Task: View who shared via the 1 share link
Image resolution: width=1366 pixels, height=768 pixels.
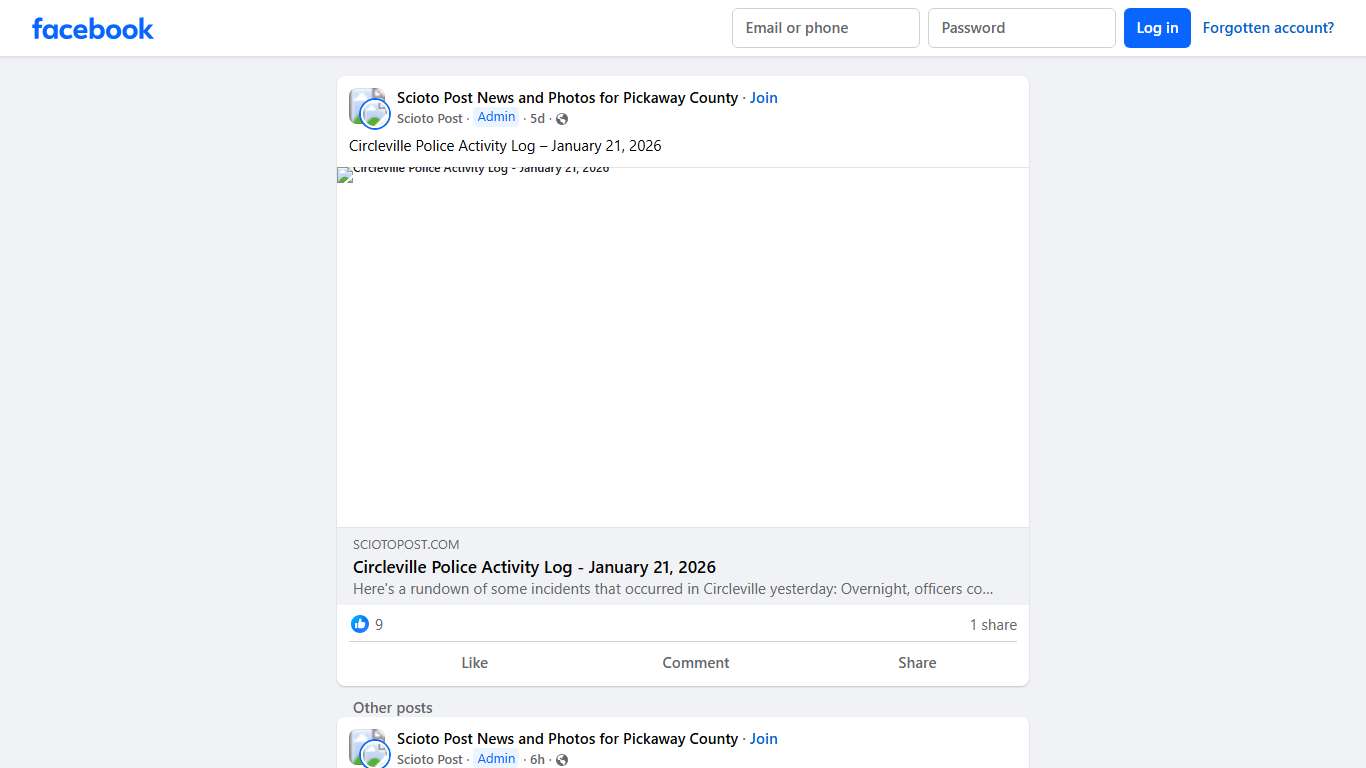Action: point(992,624)
